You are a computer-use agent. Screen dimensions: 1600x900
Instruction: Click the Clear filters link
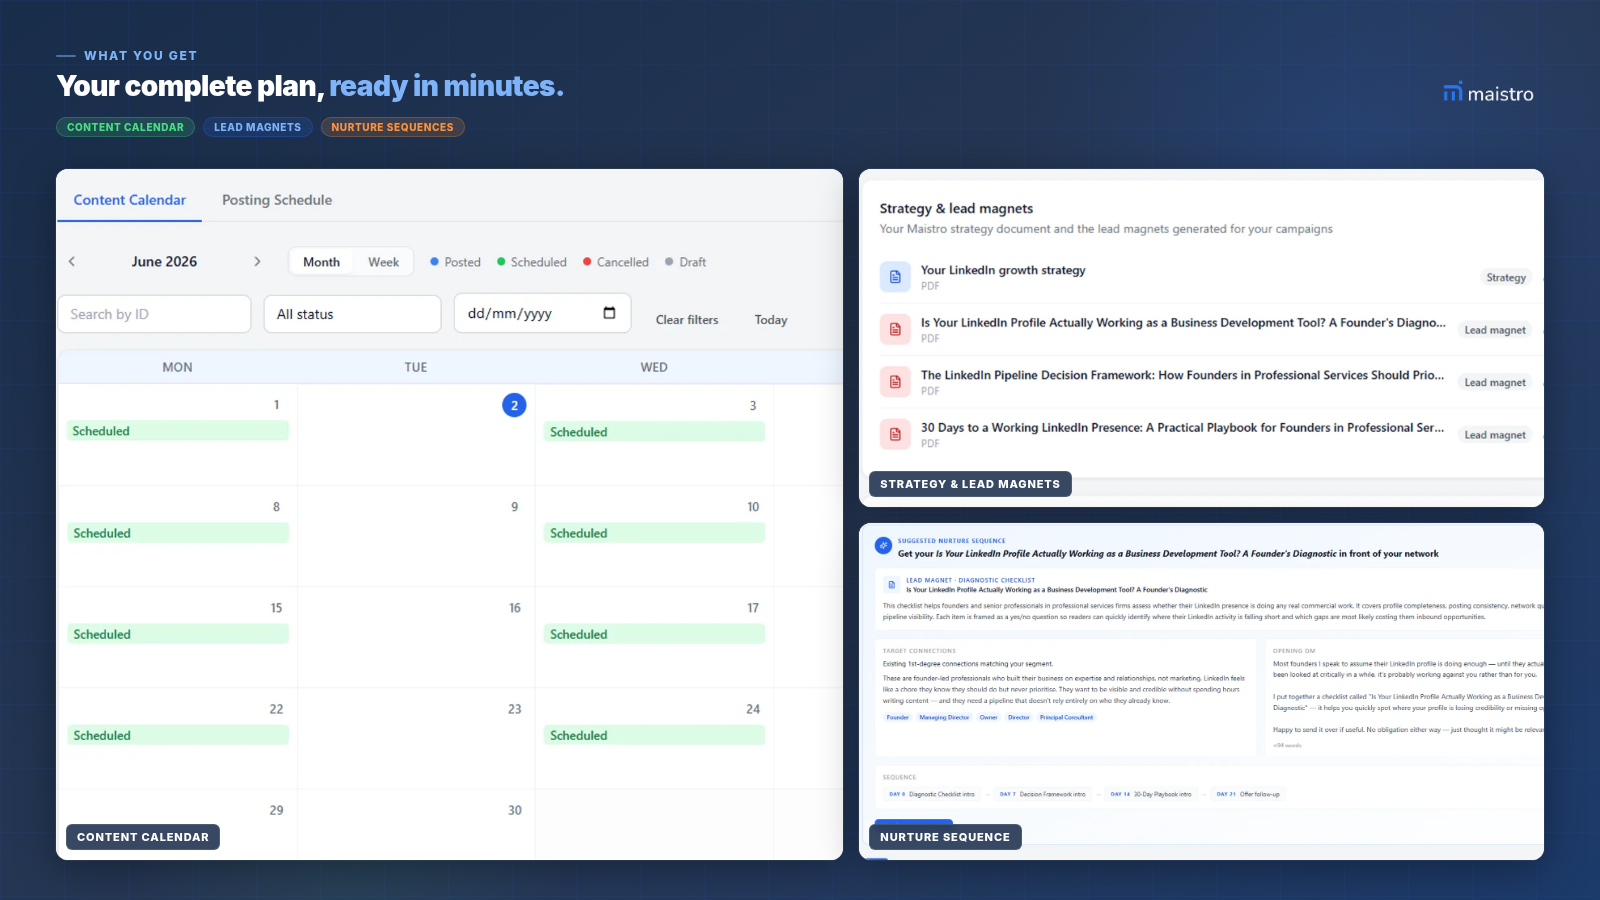click(687, 320)
